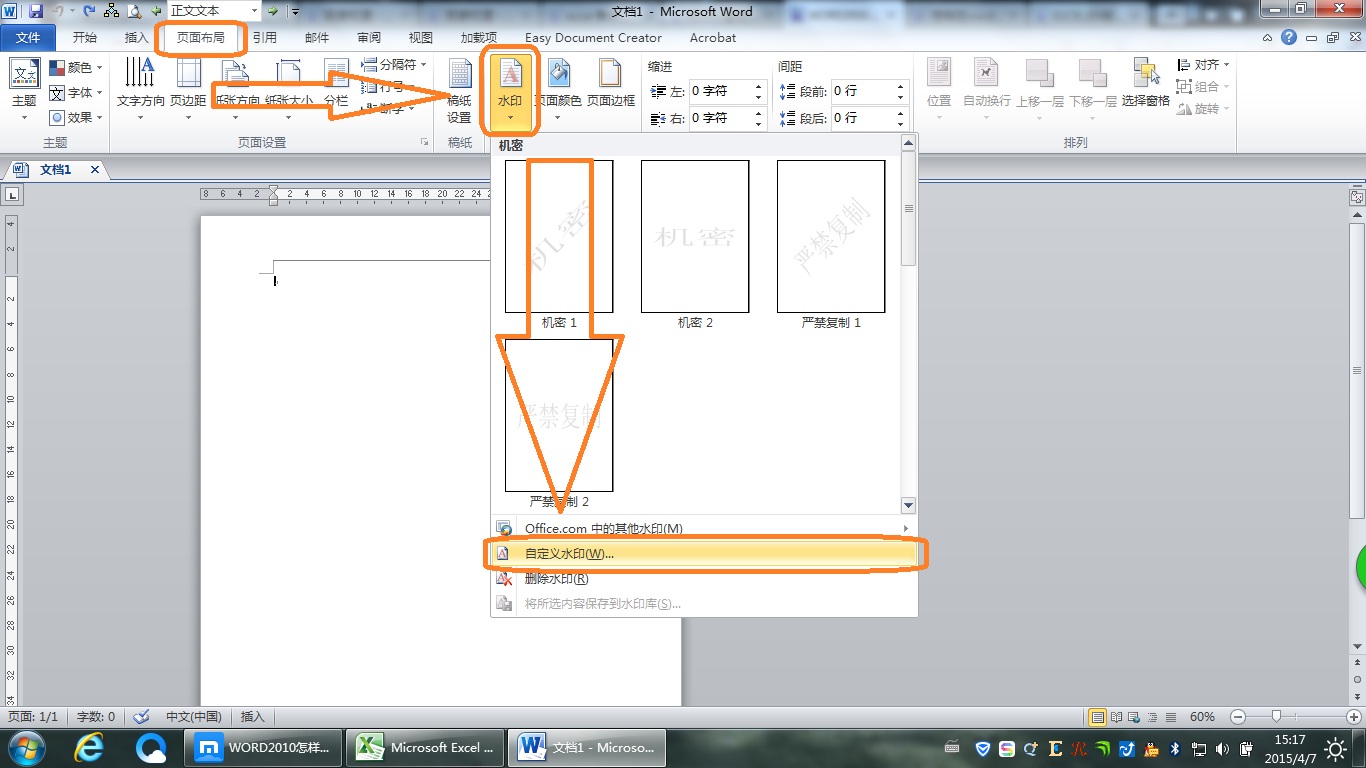This screenshot has width=1366, height=768.
Task: Click the Windows Start button
Action: 25,747
